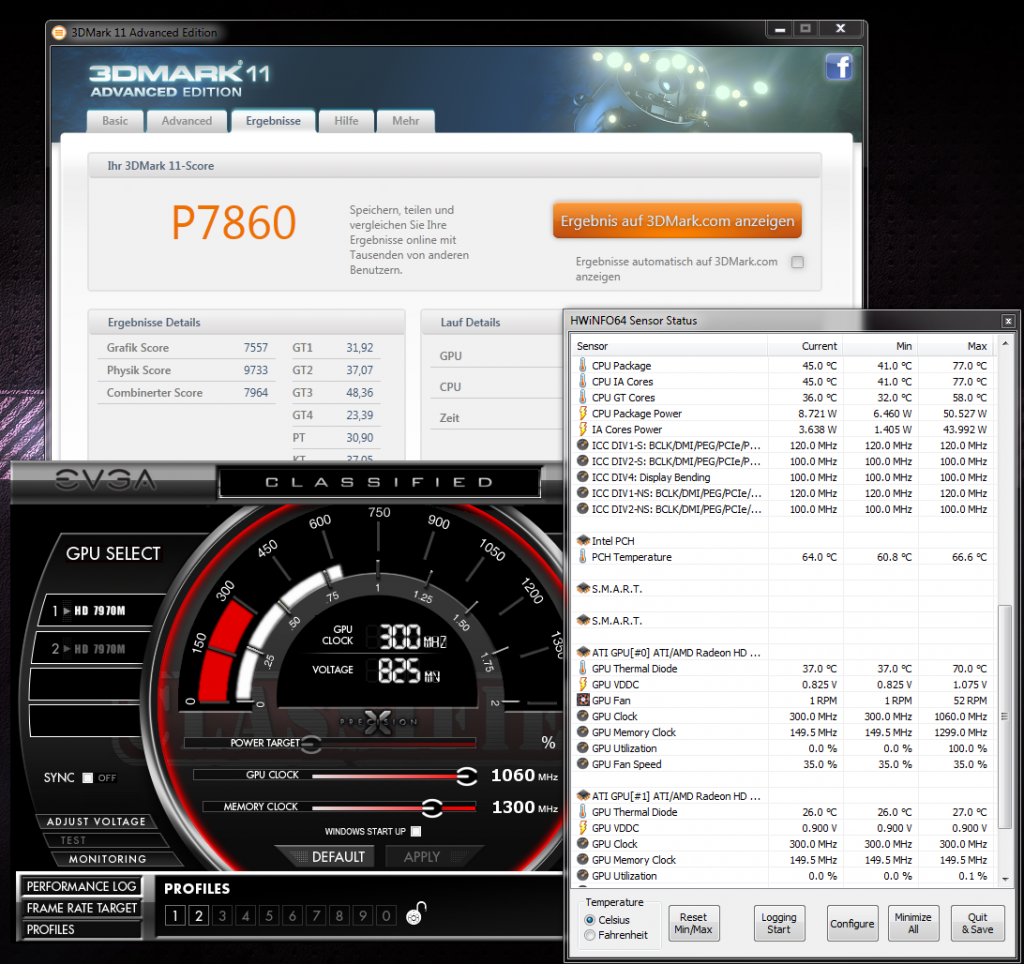
Task: Click the Combinerter Score value 7964
Action: pos(255,393)
